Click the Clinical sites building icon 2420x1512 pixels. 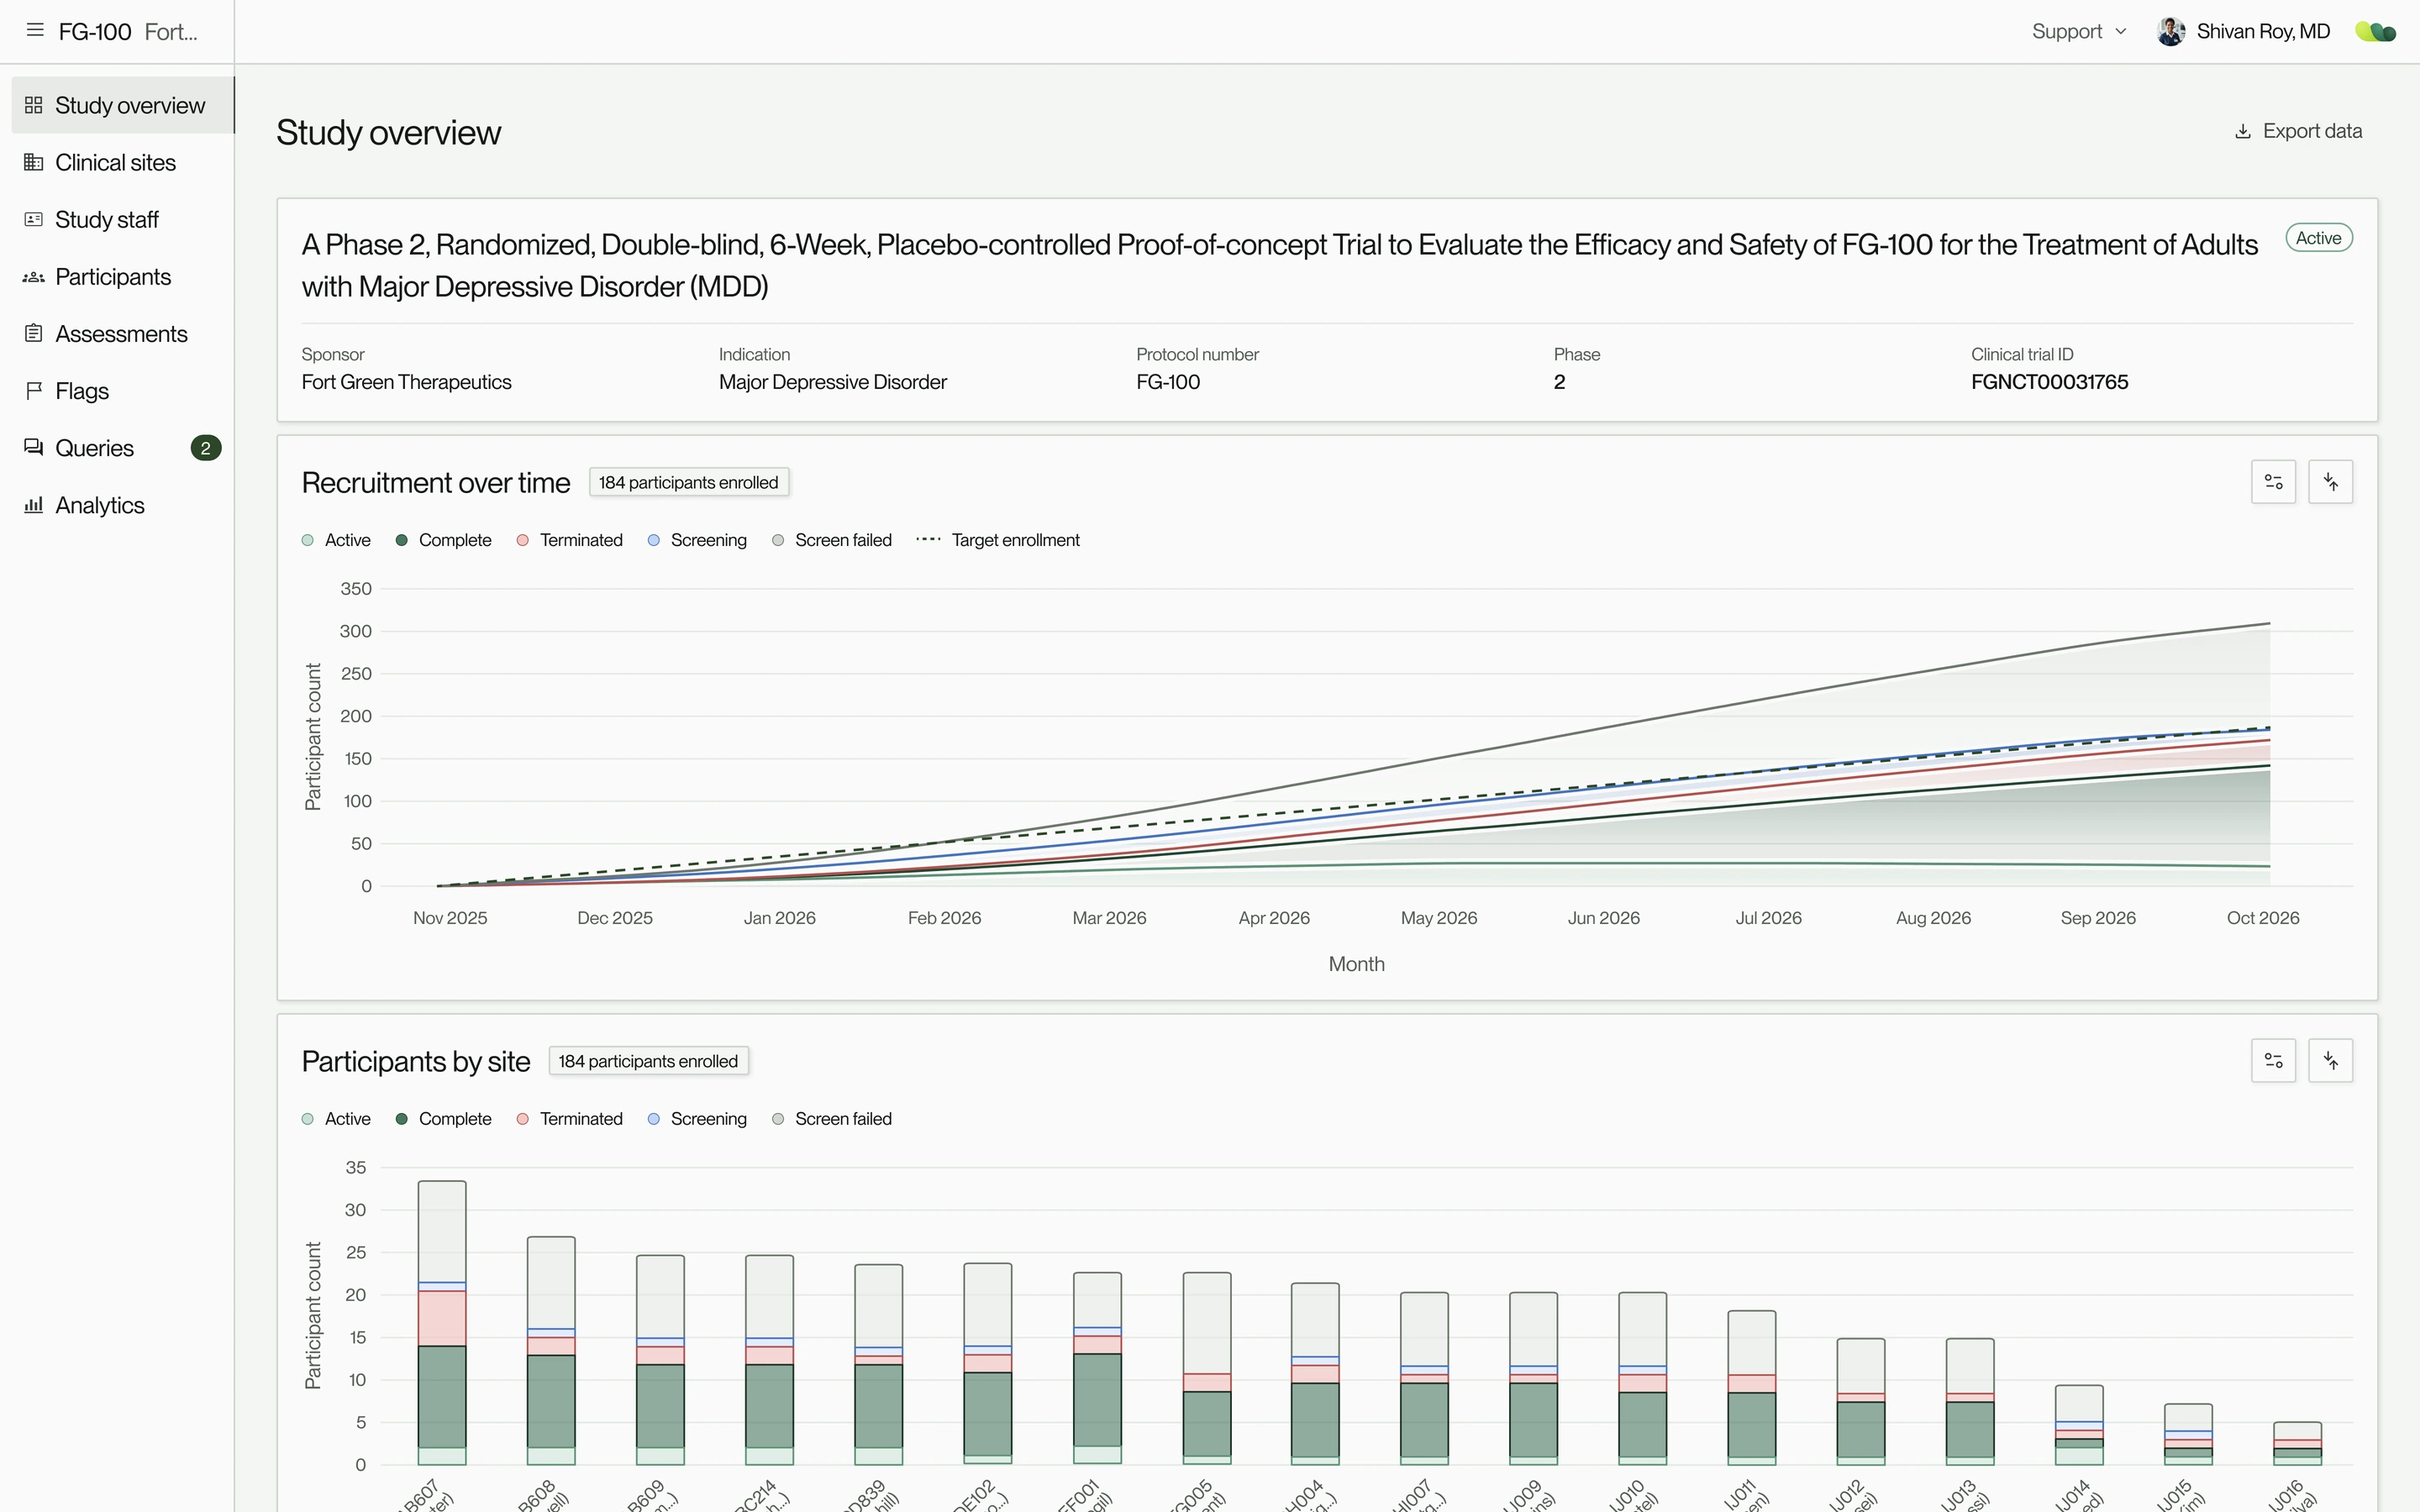click(34, 162)
